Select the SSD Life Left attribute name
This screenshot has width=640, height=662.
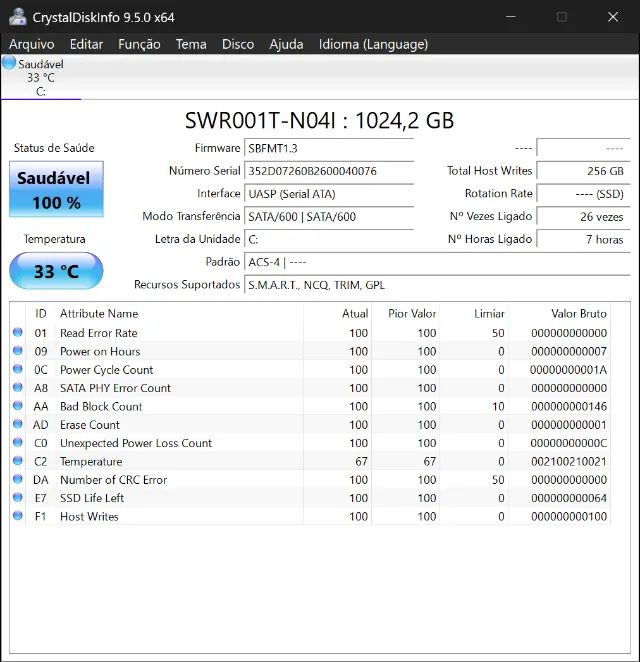(x=92, y=498)
